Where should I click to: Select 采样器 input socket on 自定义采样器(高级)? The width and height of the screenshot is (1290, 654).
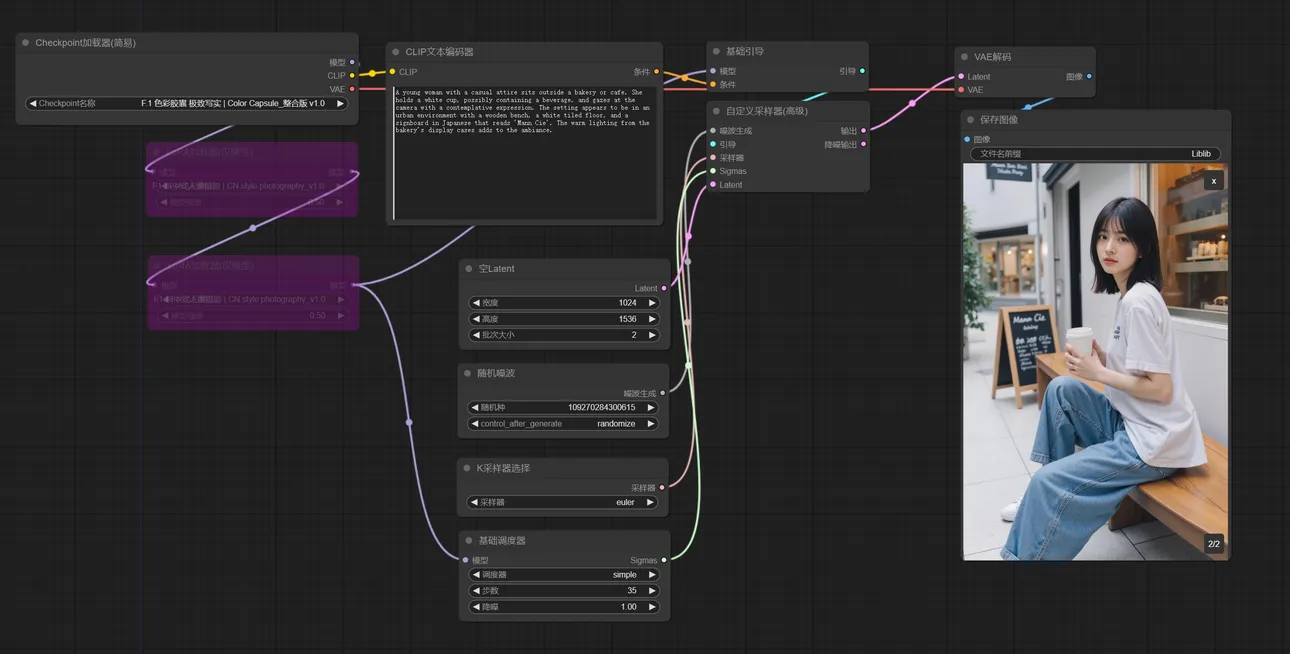coord(713,158)
